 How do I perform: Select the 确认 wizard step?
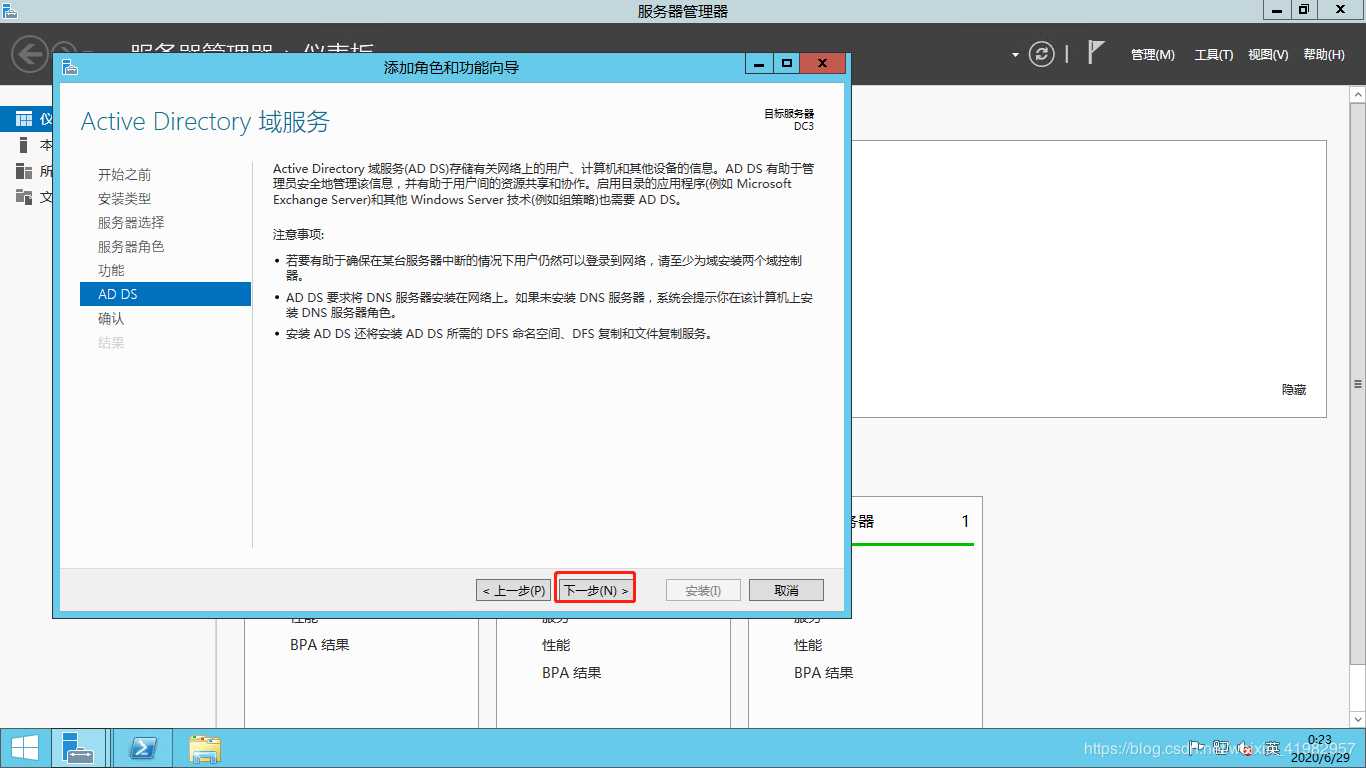pyautogui.click(x=111, y=319)
